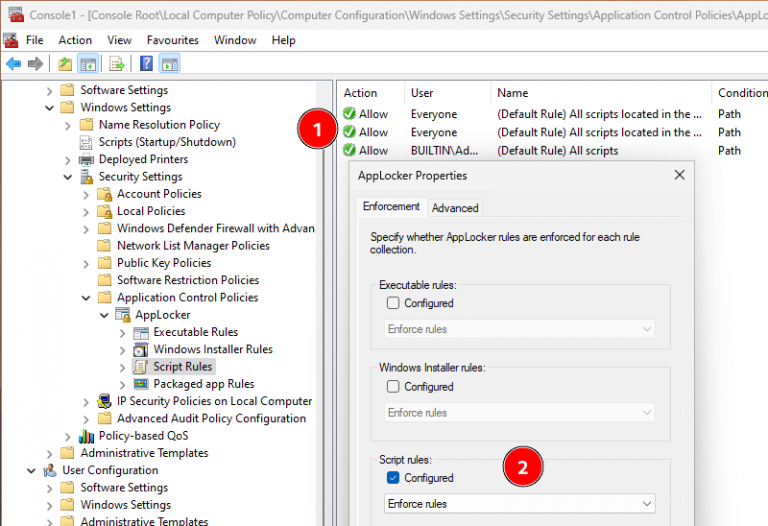Toggle the Show/Hide Action Pane icon
The image size is (768, 526).
(169, 64)
